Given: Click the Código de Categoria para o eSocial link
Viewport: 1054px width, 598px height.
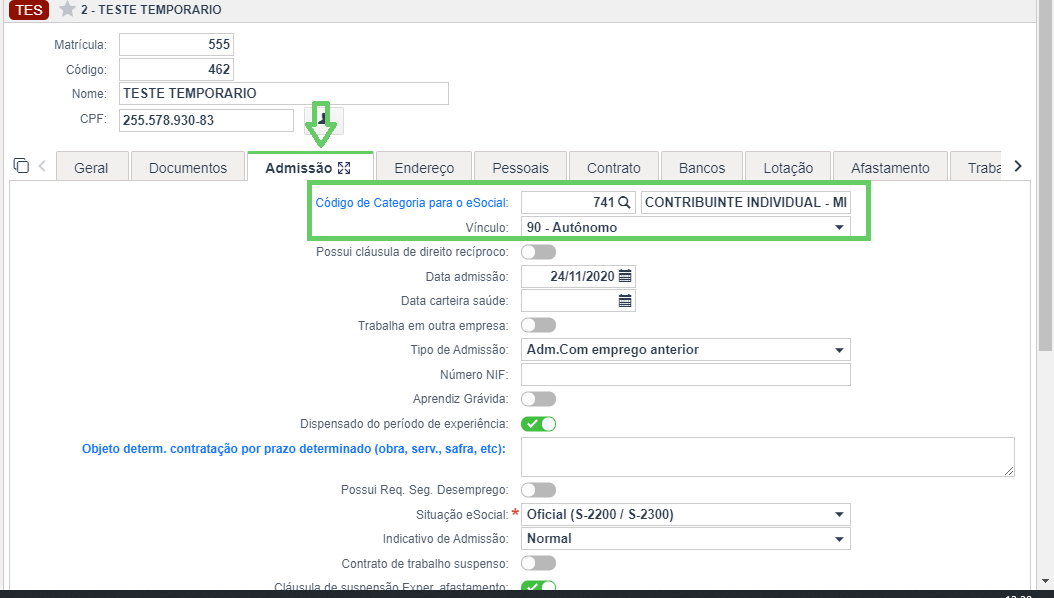Looking at the screenshot, I should (412, 202).
